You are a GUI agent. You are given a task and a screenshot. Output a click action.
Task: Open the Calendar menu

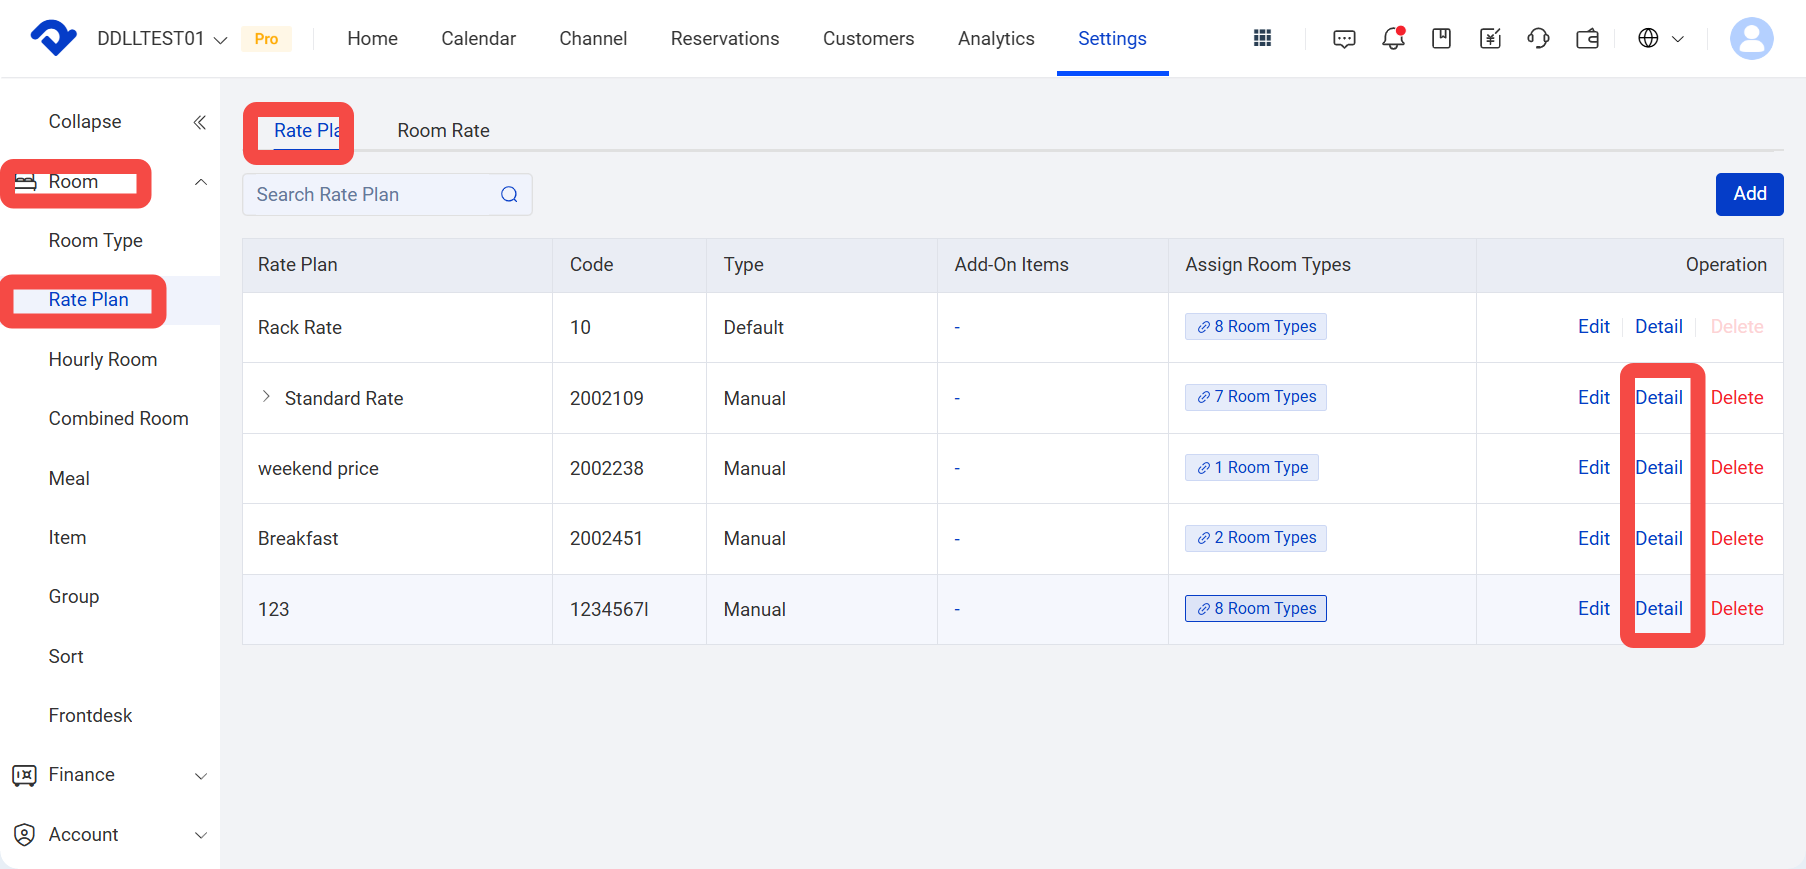(x=478, y=38)
